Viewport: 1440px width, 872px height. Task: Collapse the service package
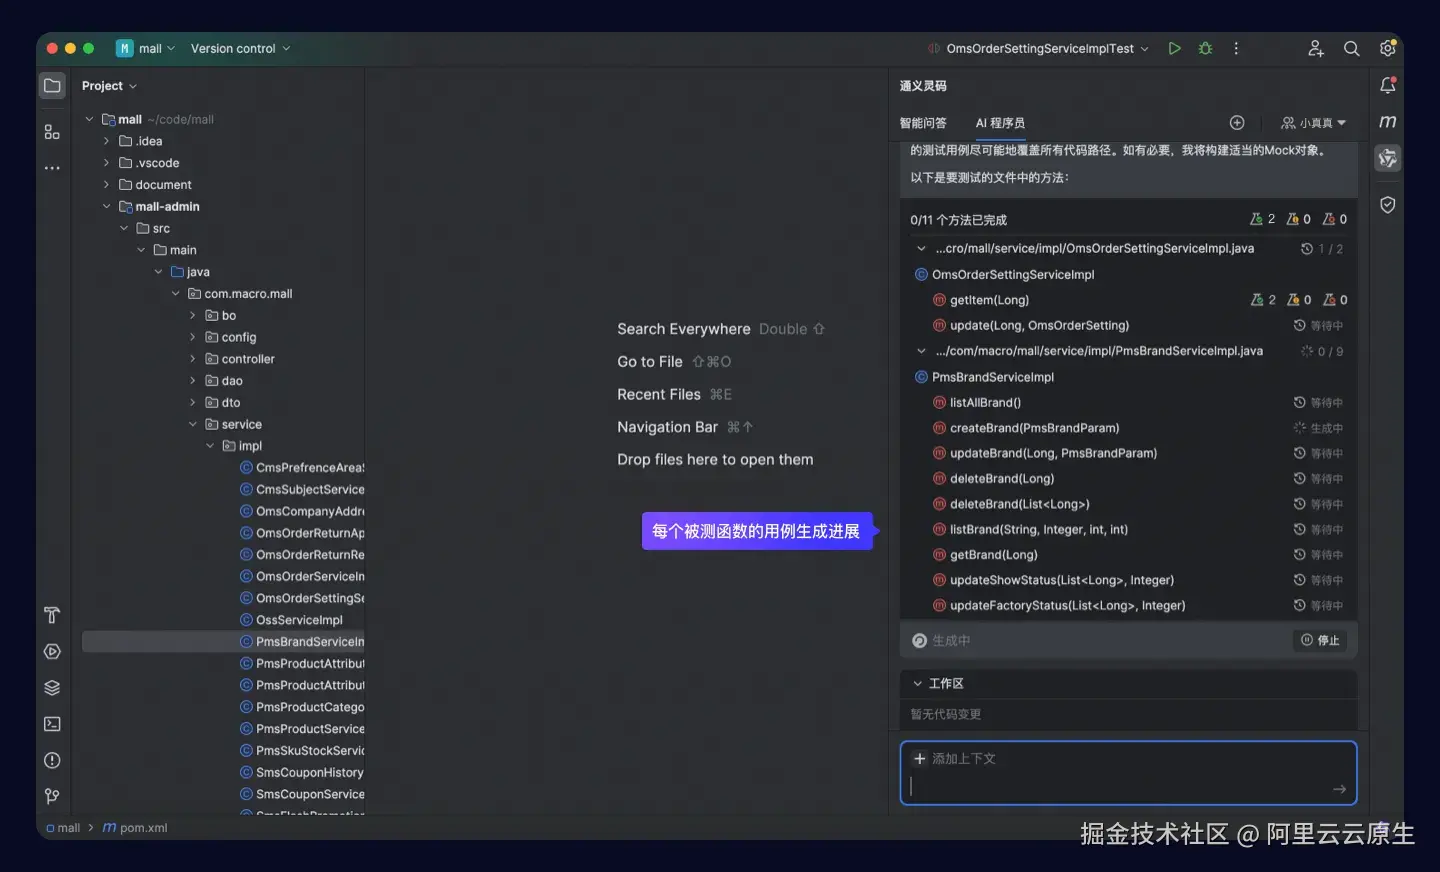coord(193,424)
